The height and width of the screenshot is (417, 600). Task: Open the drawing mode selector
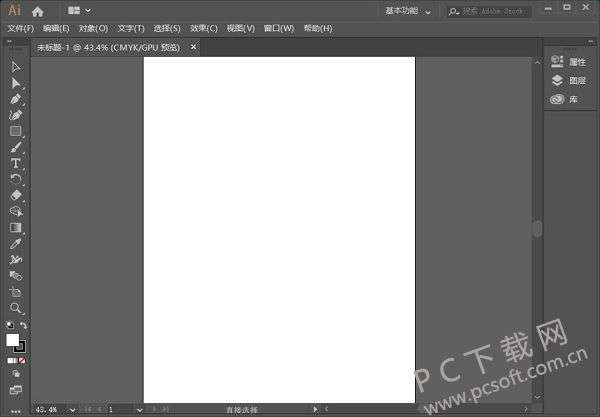click(x=16, y=374)
